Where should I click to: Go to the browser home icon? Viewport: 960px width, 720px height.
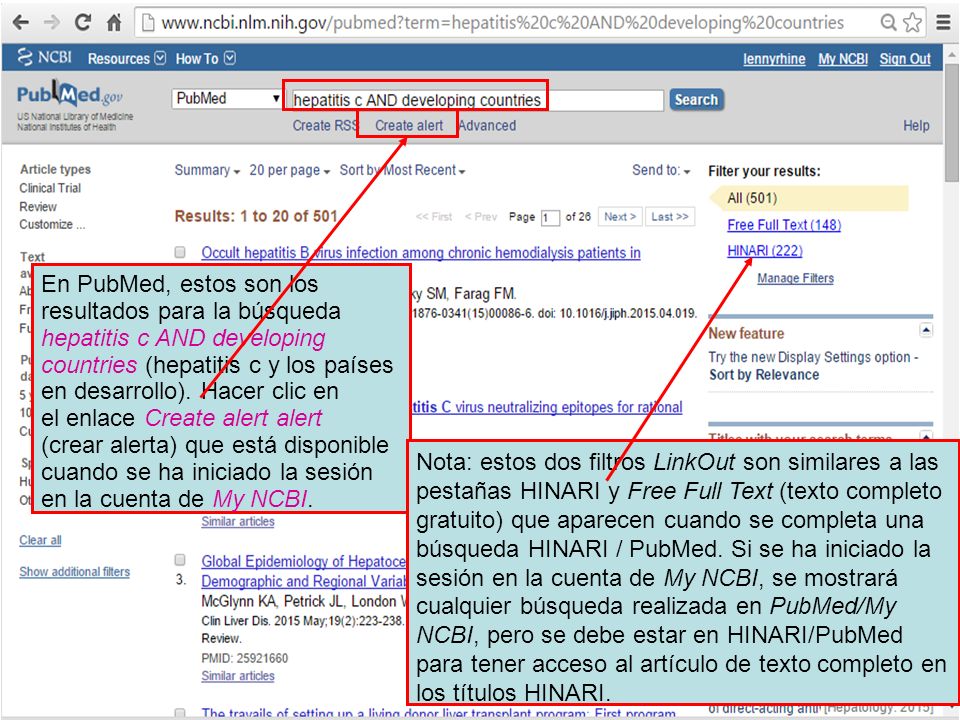tap(114, 23)
